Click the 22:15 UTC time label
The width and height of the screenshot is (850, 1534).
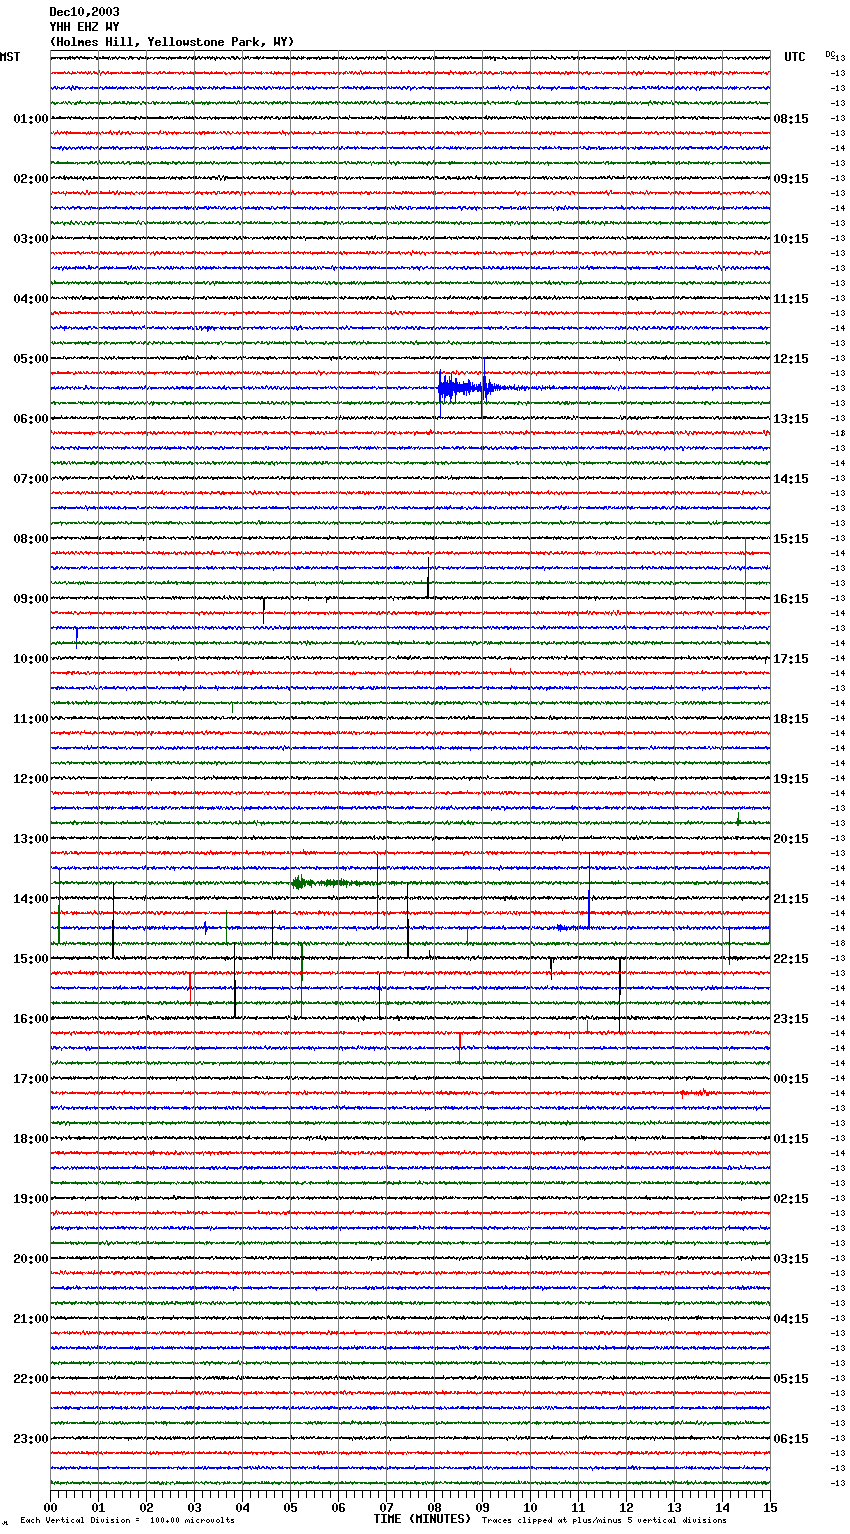pos(791,959)
